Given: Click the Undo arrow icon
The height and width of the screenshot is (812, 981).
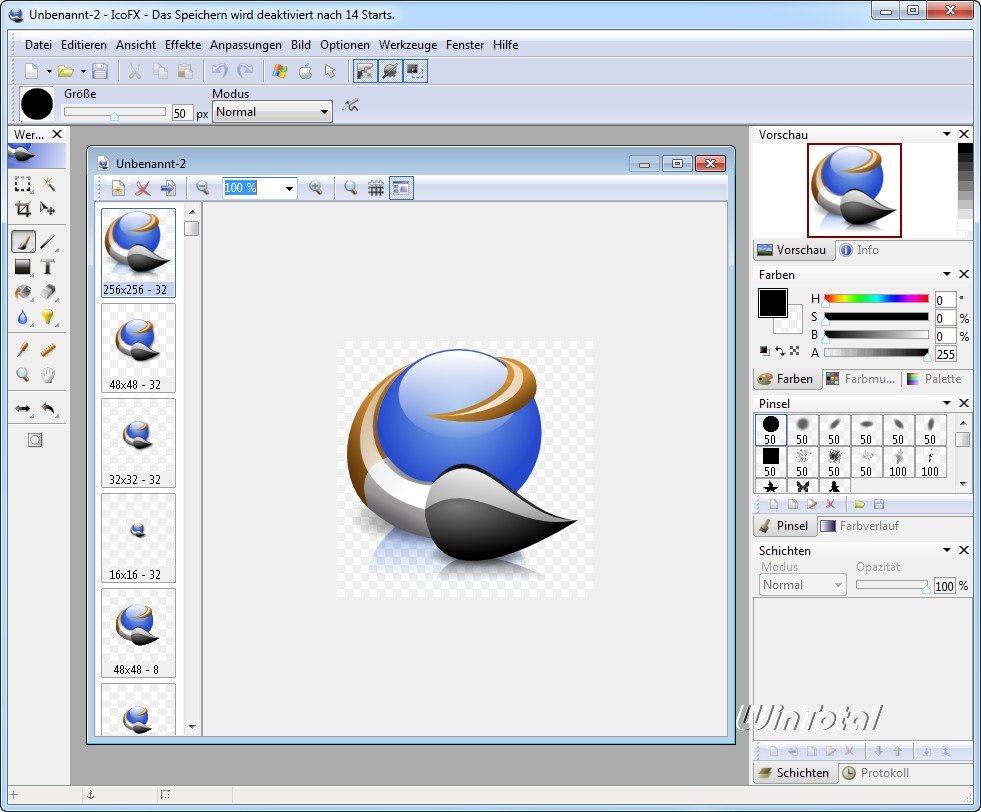Looking at the screenshot, I should pyautogui.click(x=219, y=71).
